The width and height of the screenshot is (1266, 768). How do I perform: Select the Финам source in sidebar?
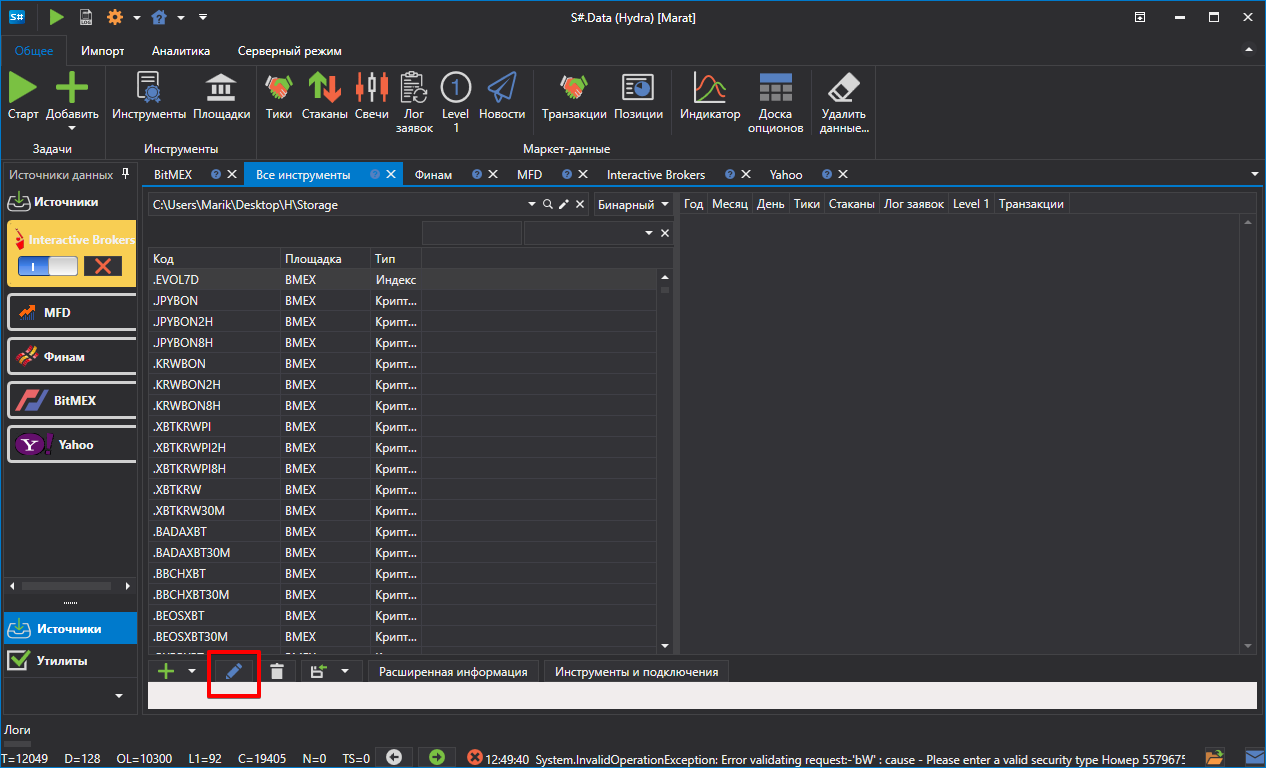(71, 356)
